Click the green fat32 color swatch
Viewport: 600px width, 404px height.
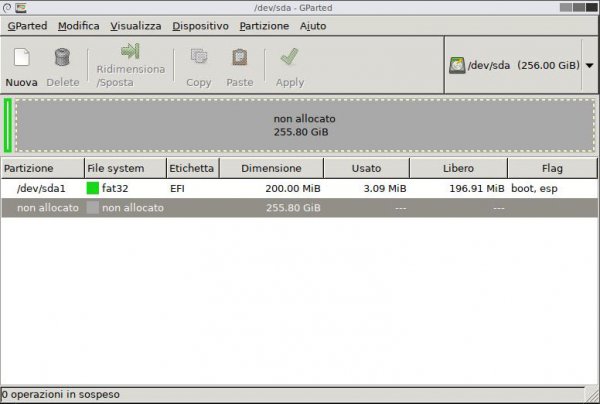coord(93,188)
